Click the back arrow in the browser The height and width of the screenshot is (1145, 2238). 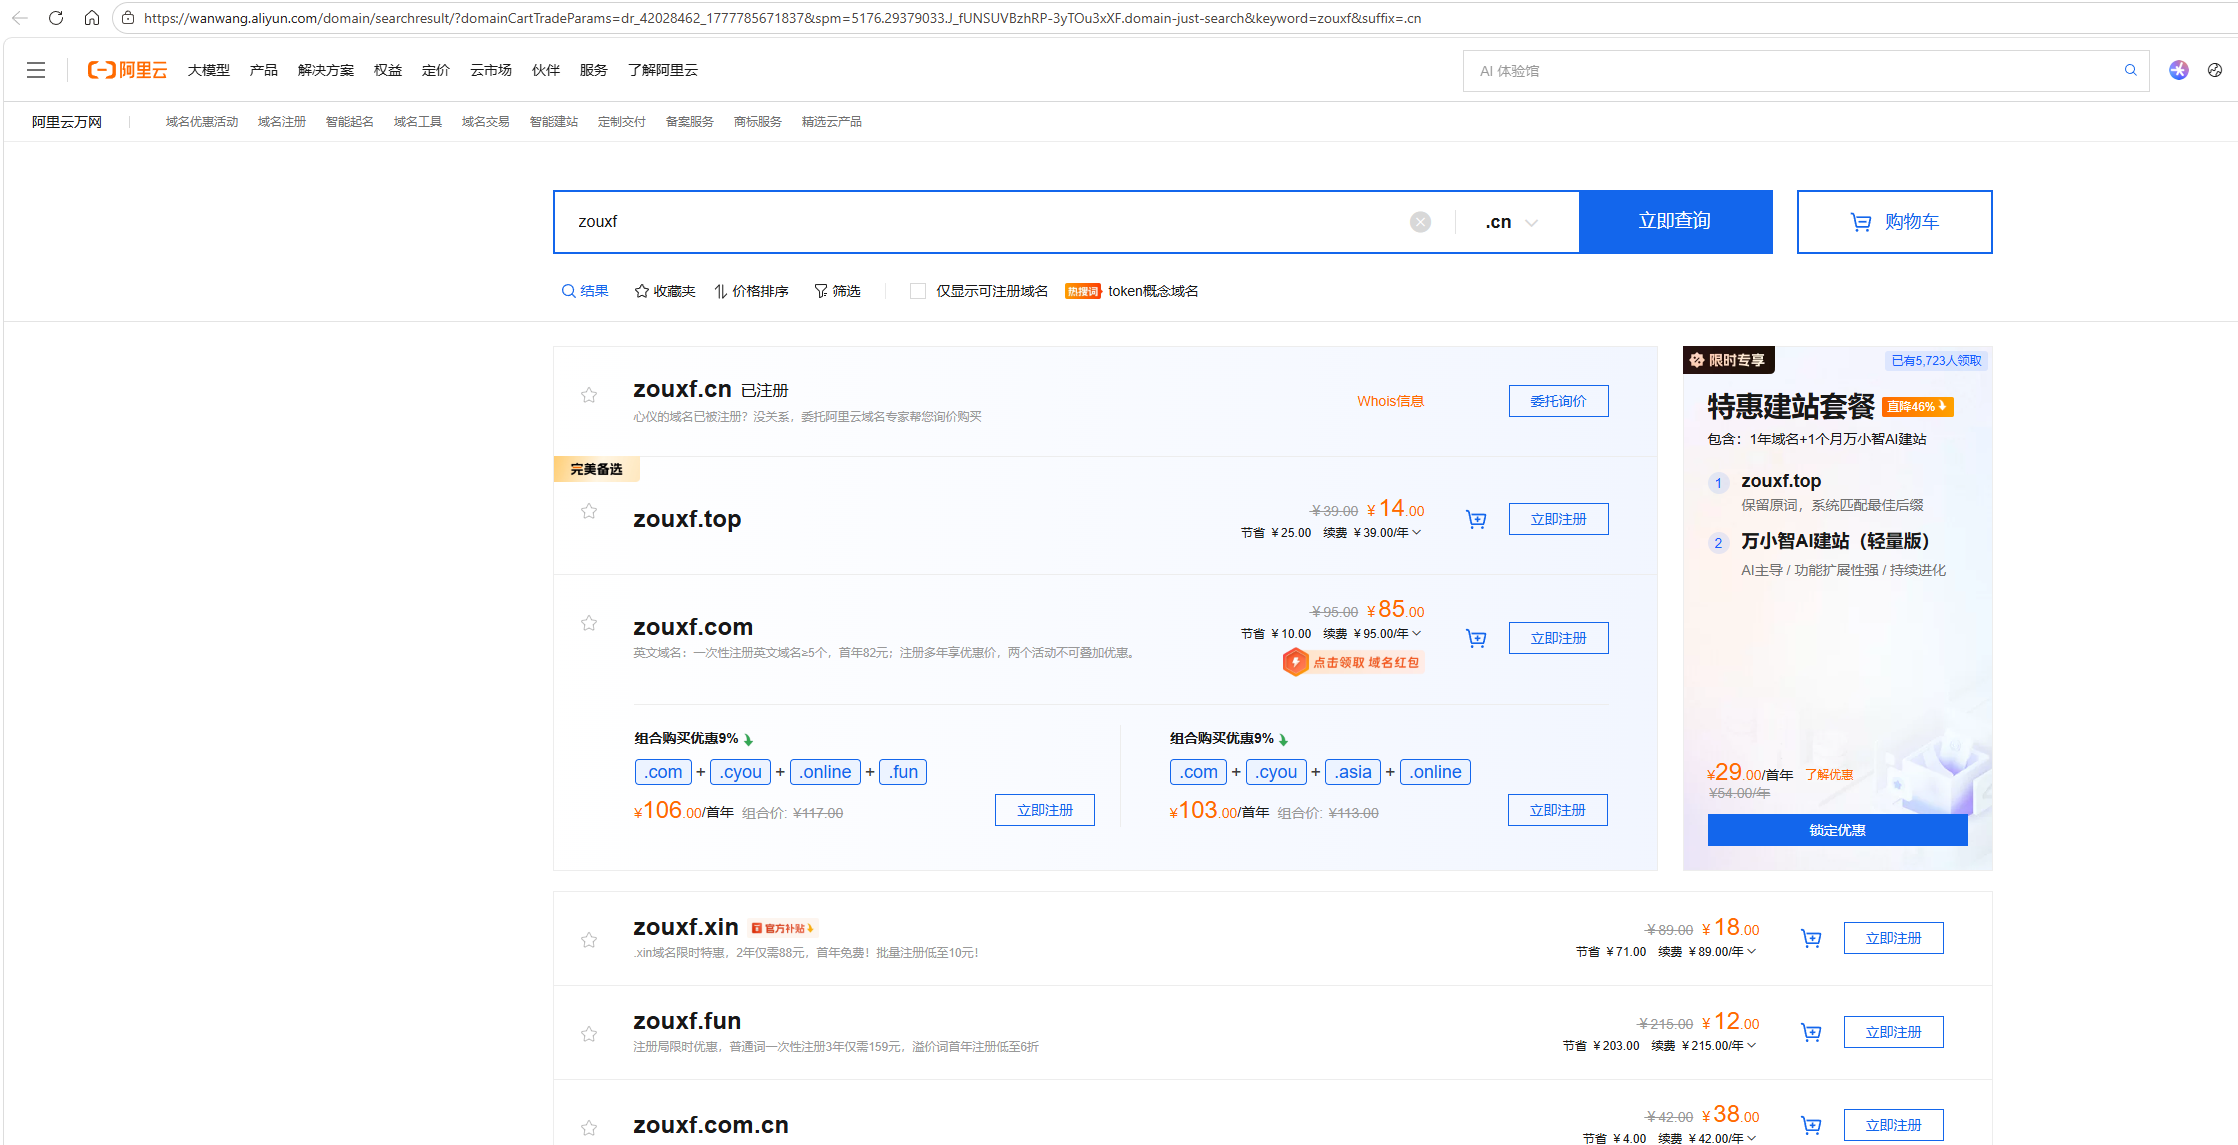point(20,18)
